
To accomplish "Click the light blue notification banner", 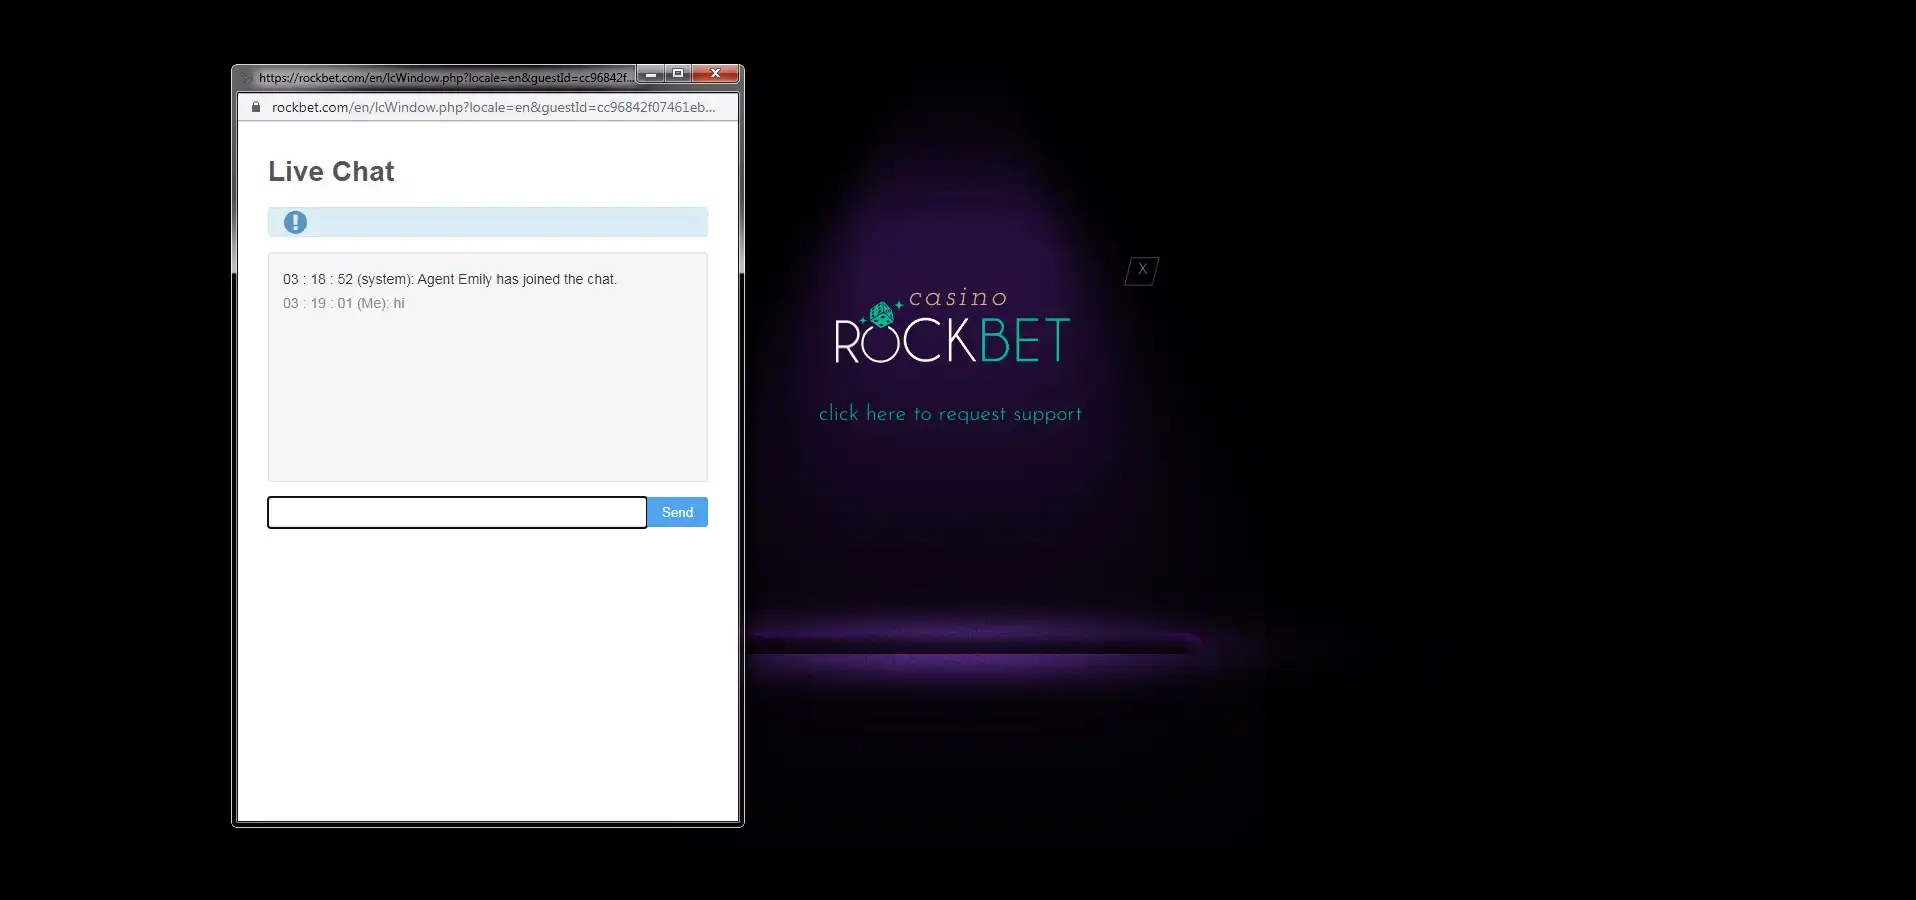I will point(500,222).
